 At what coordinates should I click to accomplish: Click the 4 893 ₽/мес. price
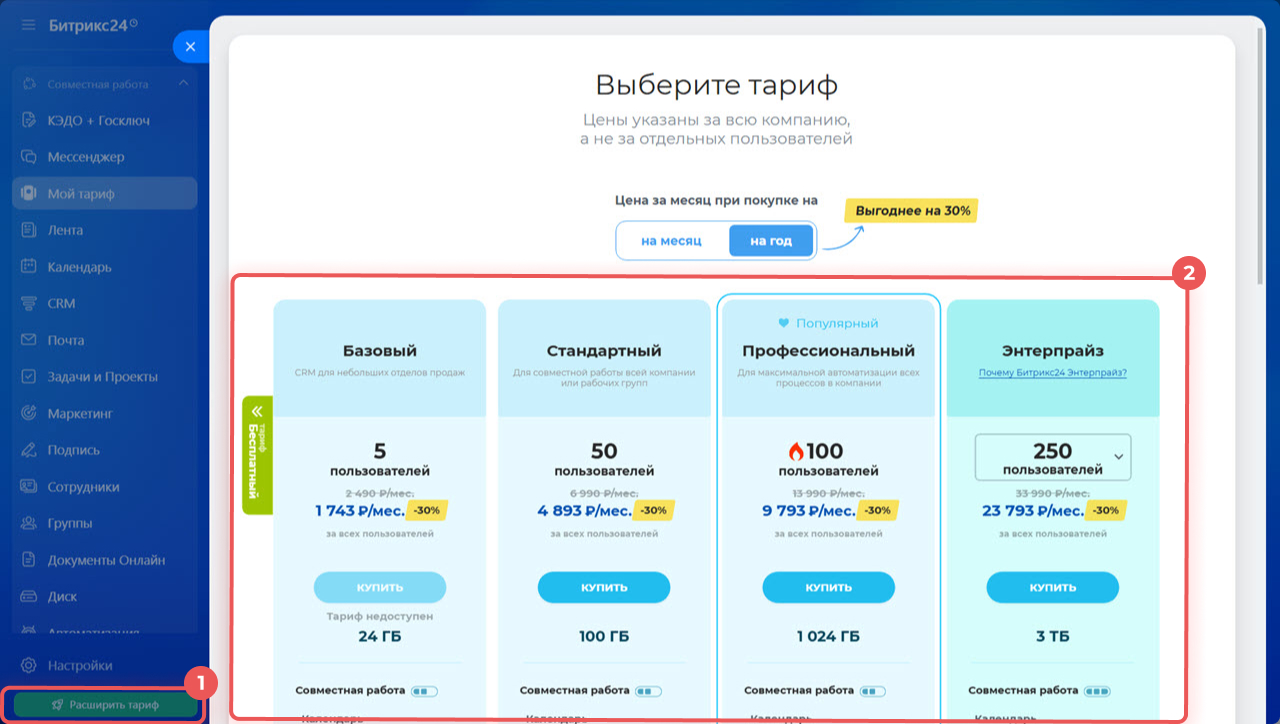(x=585, y=511)
